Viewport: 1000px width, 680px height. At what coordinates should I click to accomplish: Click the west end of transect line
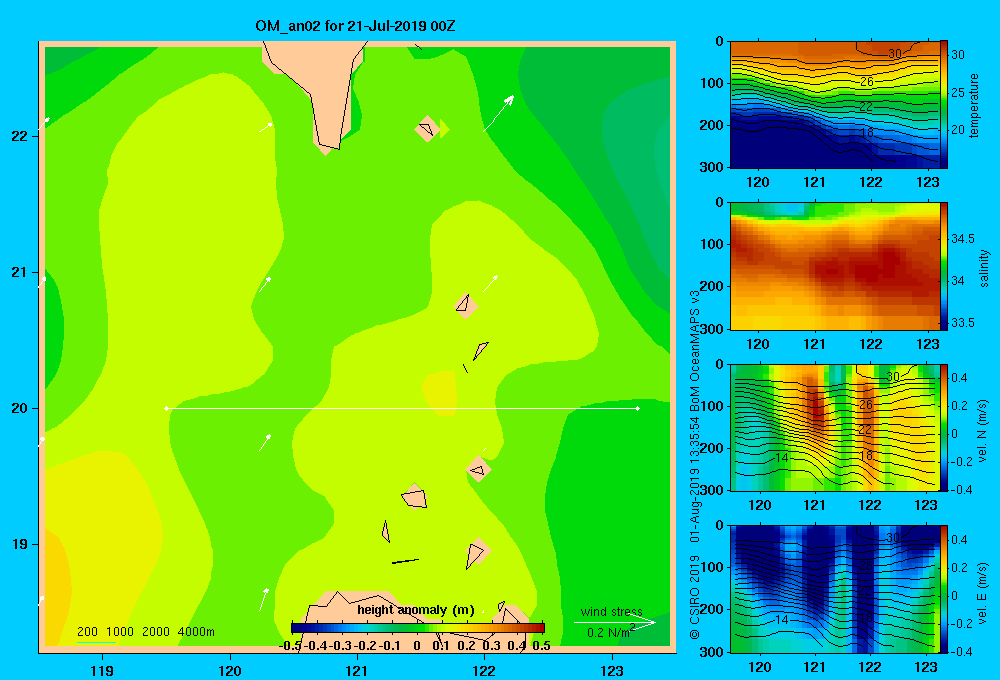(x=167, y=408)
